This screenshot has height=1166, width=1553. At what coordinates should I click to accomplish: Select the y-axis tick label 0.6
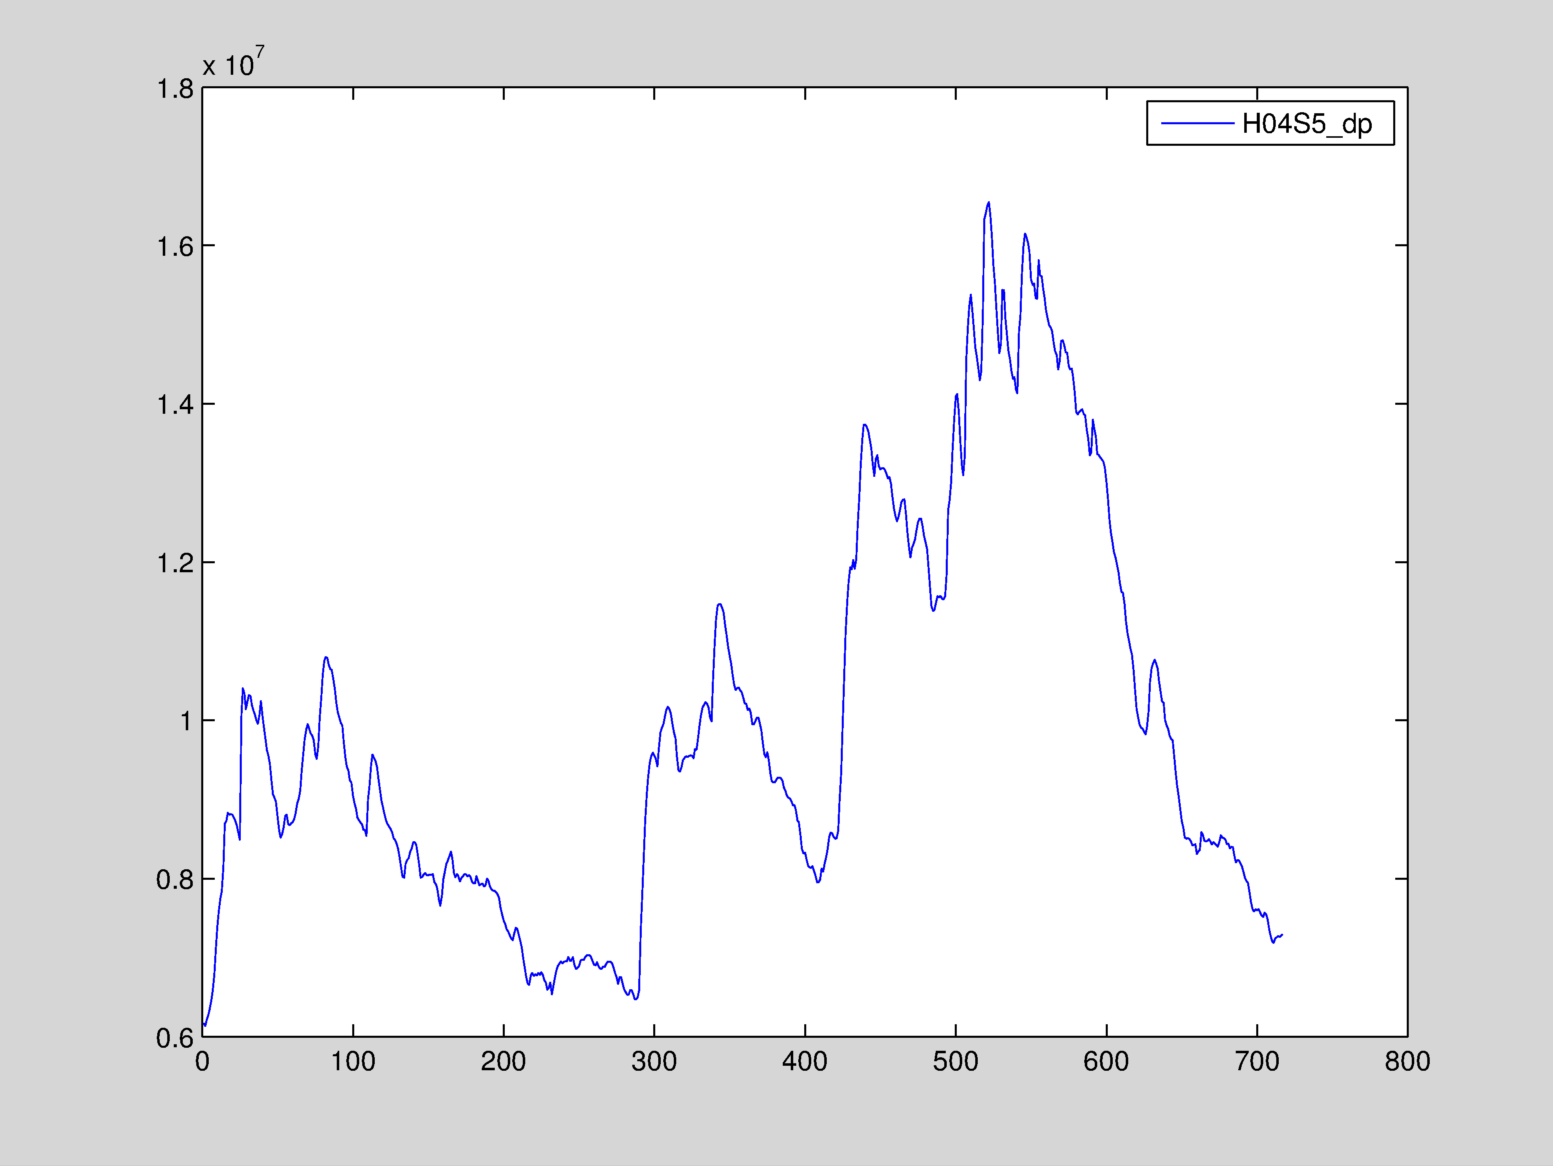(175, 1038)
